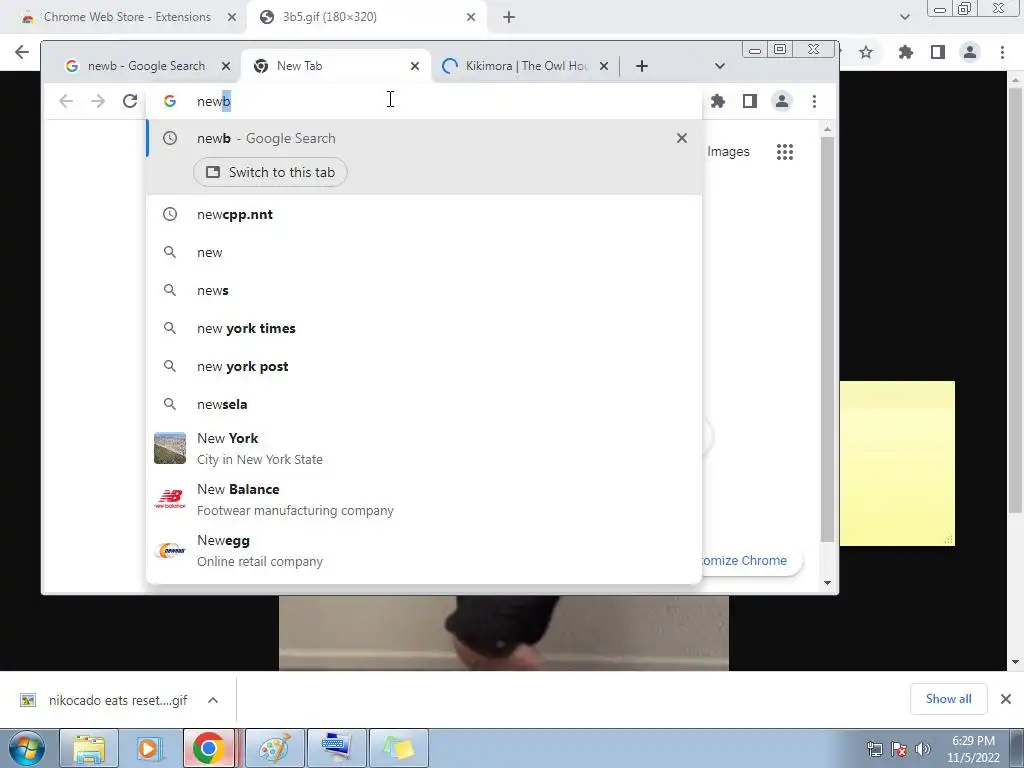Close the Chrome Web Store tab
This screenshot has height=768, width=1024.
(232, 17)
